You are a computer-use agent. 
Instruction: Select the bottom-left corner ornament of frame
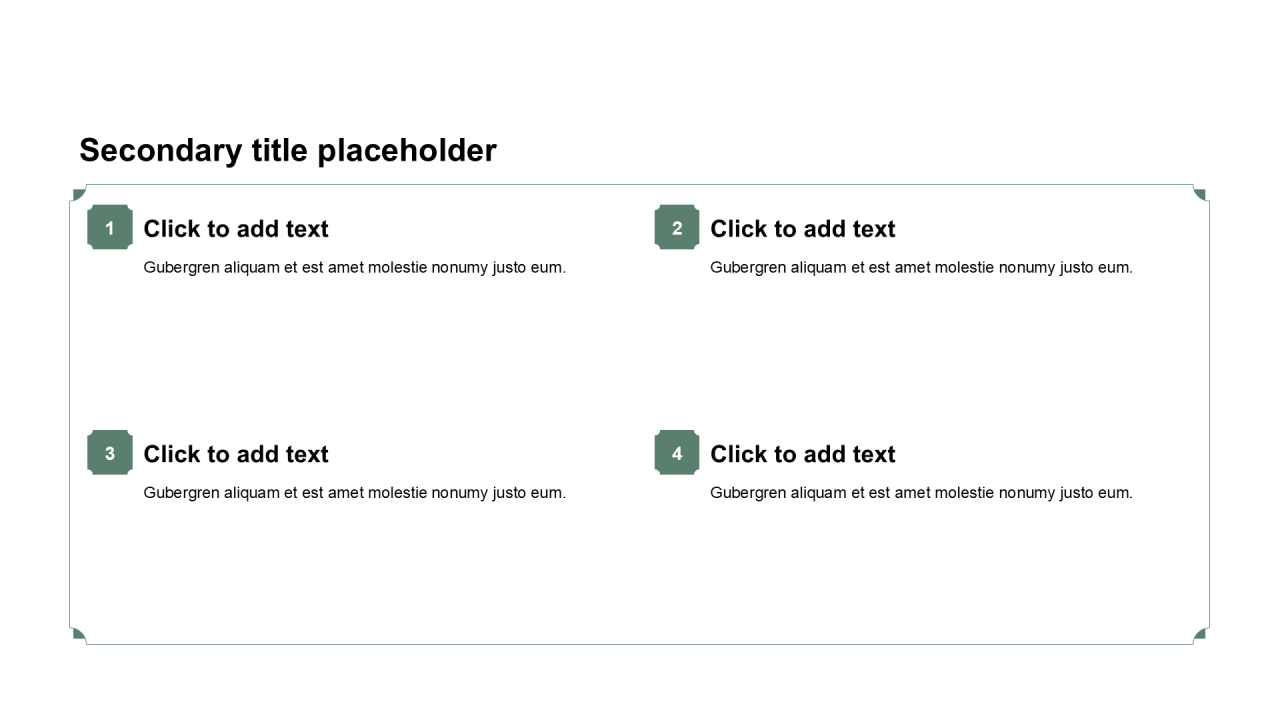[x=78, y=635]
